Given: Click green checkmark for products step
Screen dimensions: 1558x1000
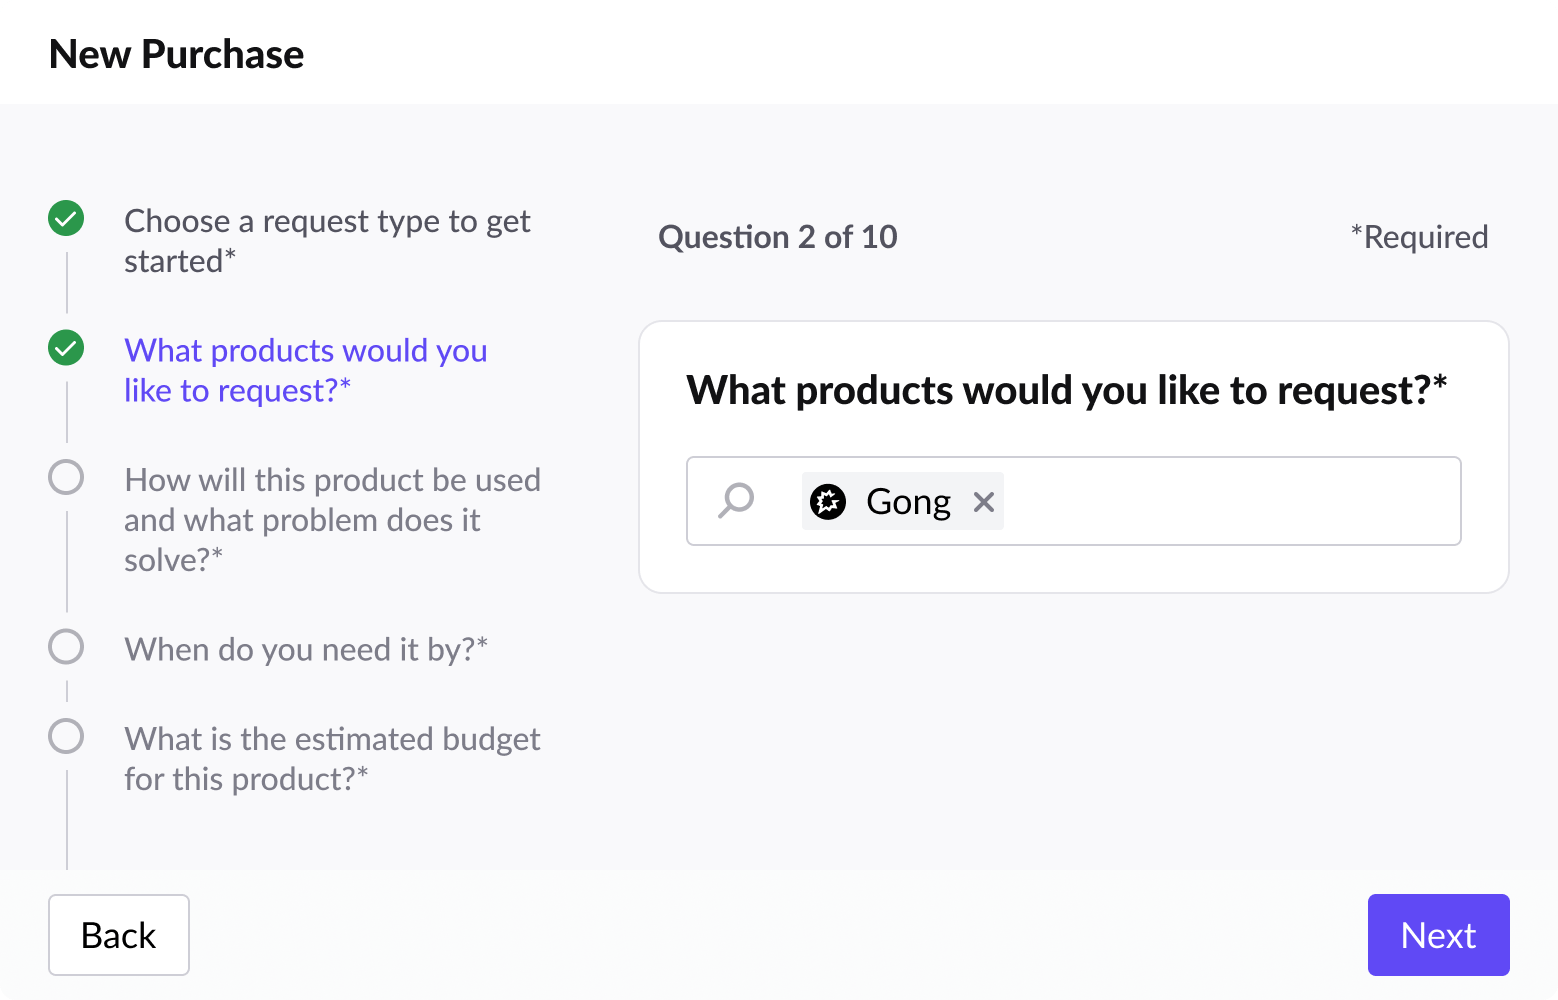Looking at the screenshot, I should [66, 348].
